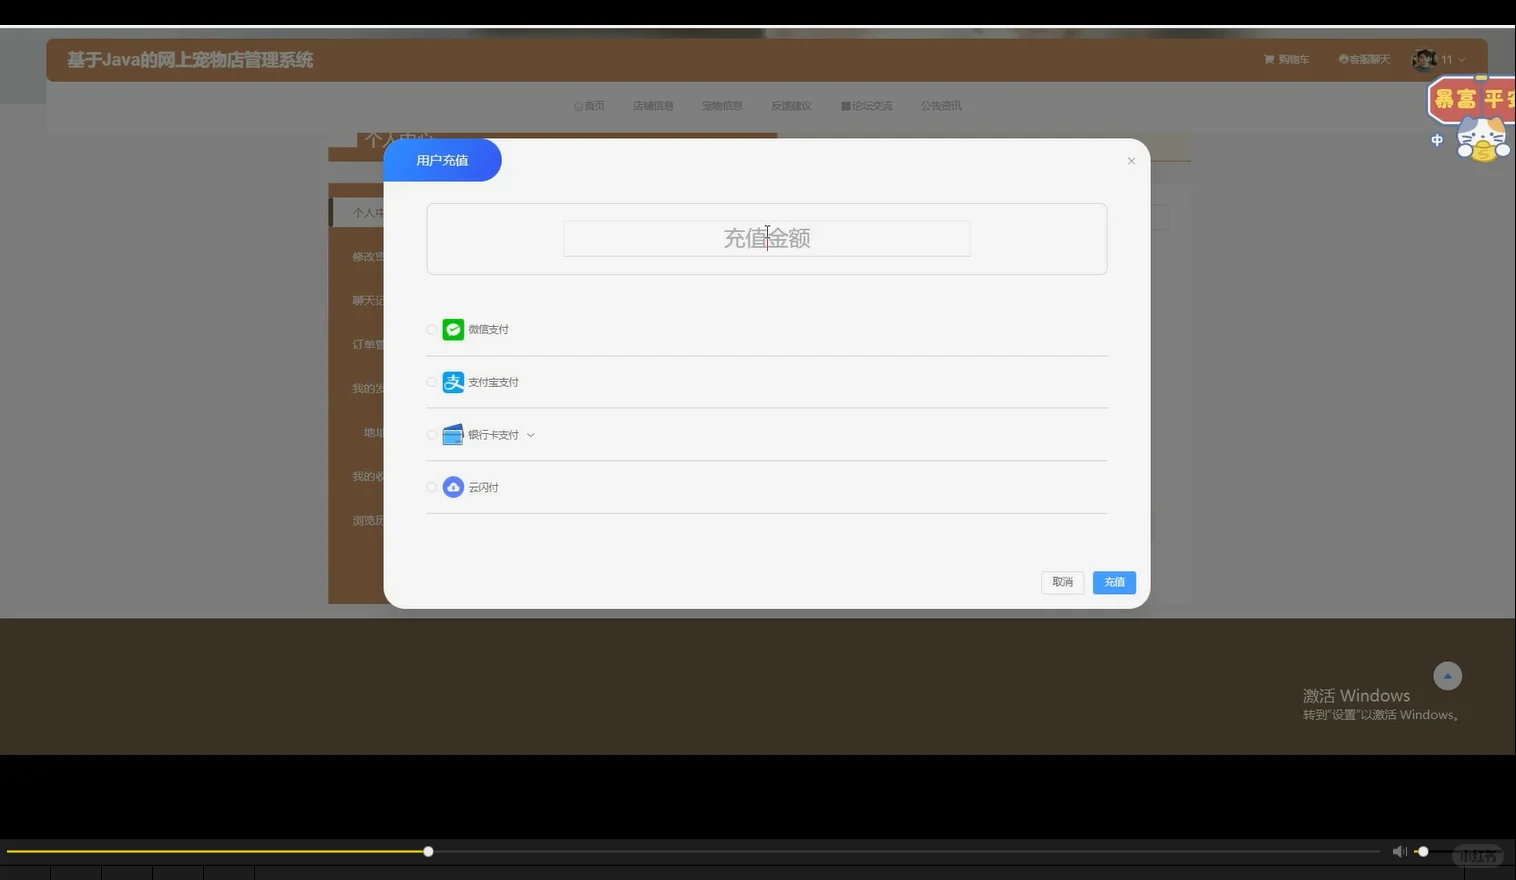
Task: Click the 充值金额 amount input field
Action: tap(767, 238)
